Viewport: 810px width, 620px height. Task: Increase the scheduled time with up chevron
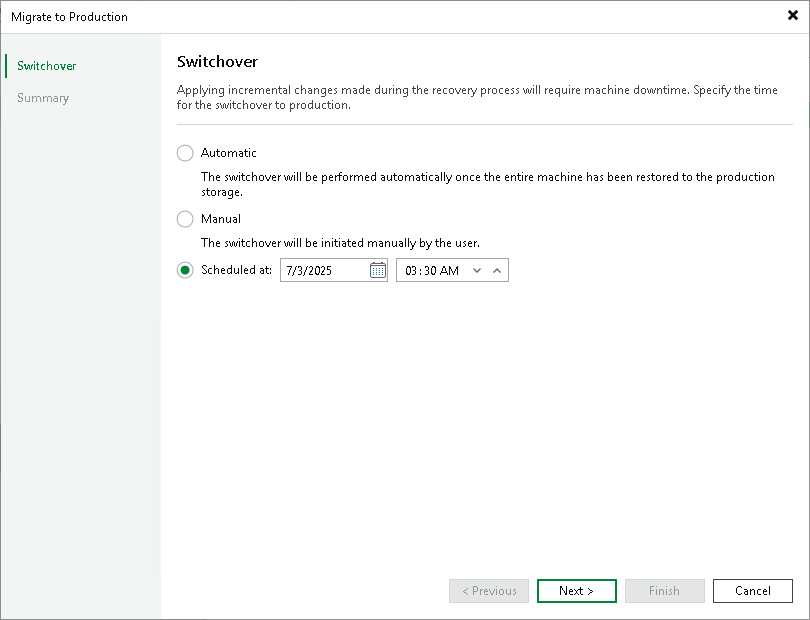coord(497,270)
